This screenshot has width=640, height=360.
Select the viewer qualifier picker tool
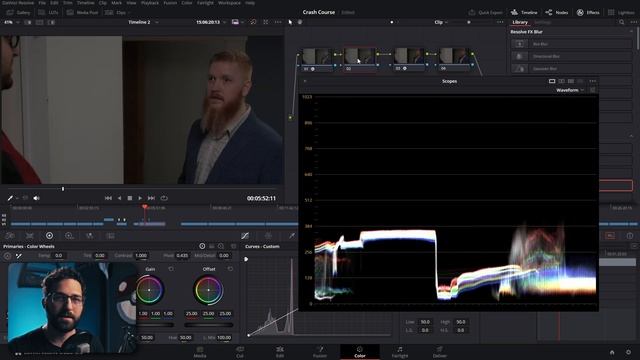tap(10, 198)
